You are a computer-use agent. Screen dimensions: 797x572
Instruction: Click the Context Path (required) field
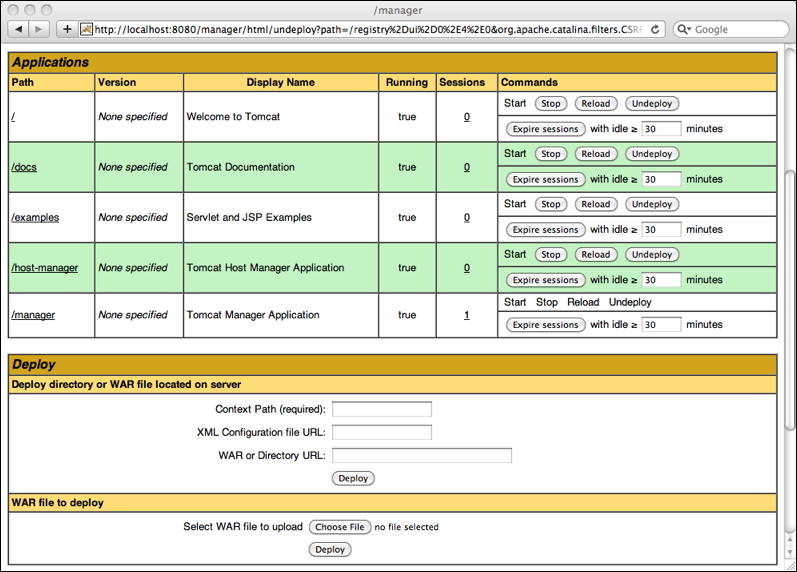click(382, 409)
